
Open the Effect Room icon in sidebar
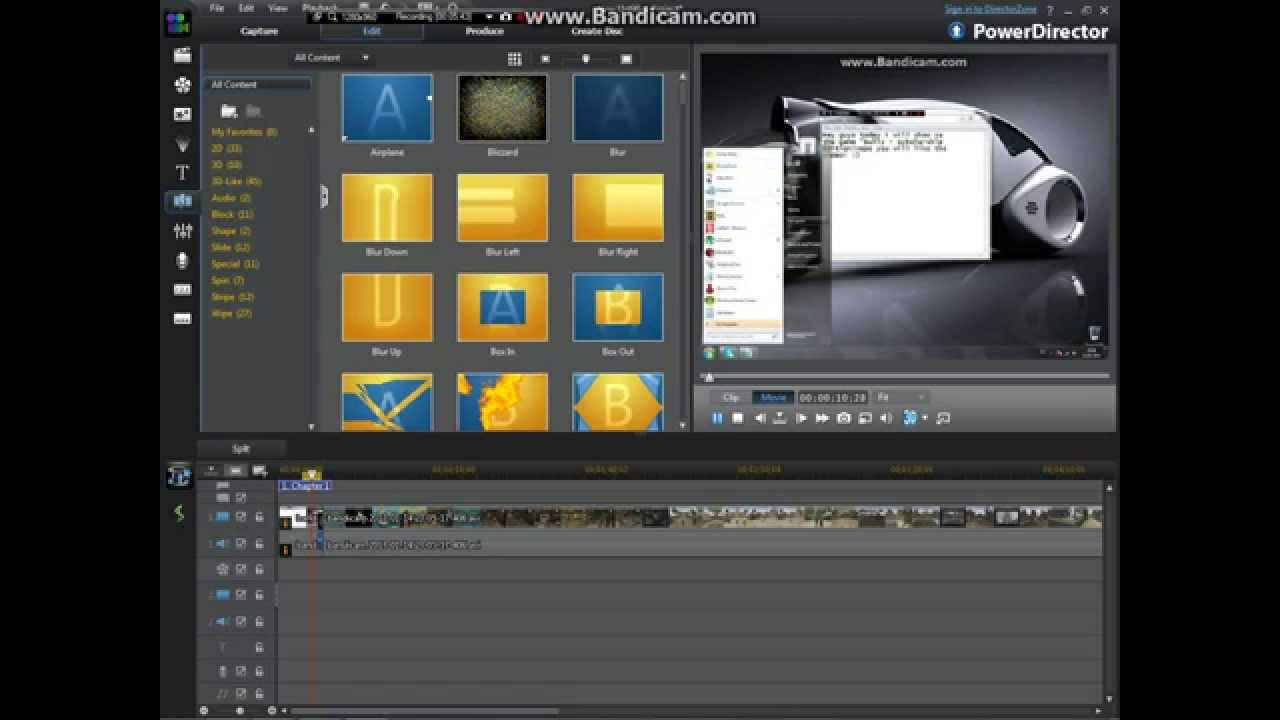point(182,85)
